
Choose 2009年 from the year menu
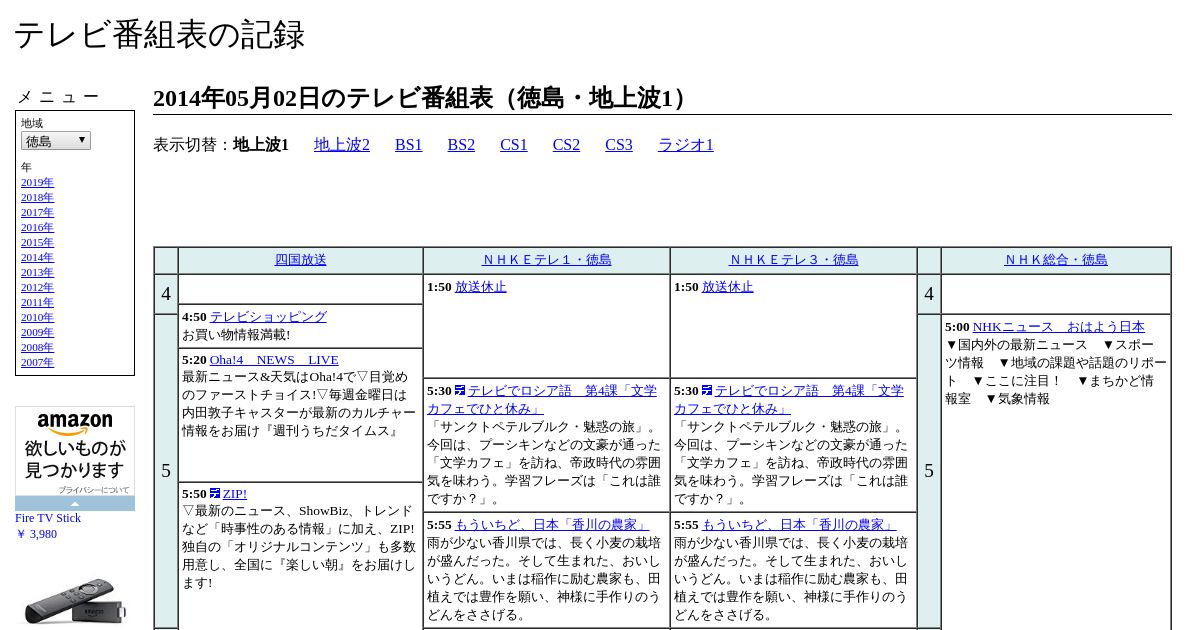point(37,333)
